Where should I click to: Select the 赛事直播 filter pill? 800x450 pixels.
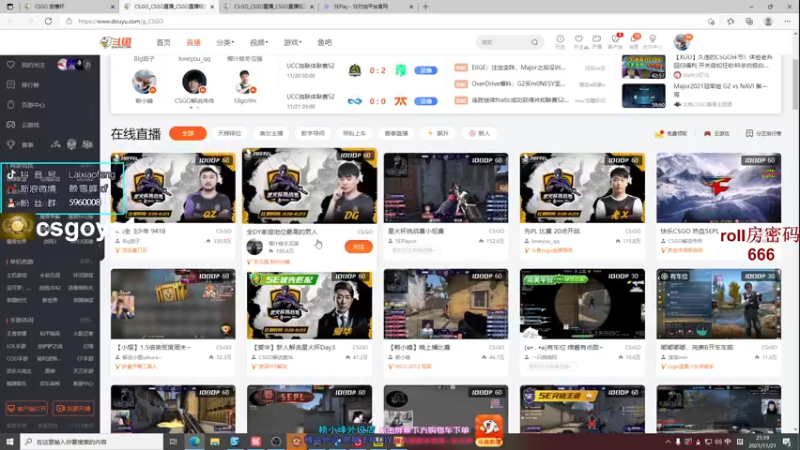pos(396,133)
